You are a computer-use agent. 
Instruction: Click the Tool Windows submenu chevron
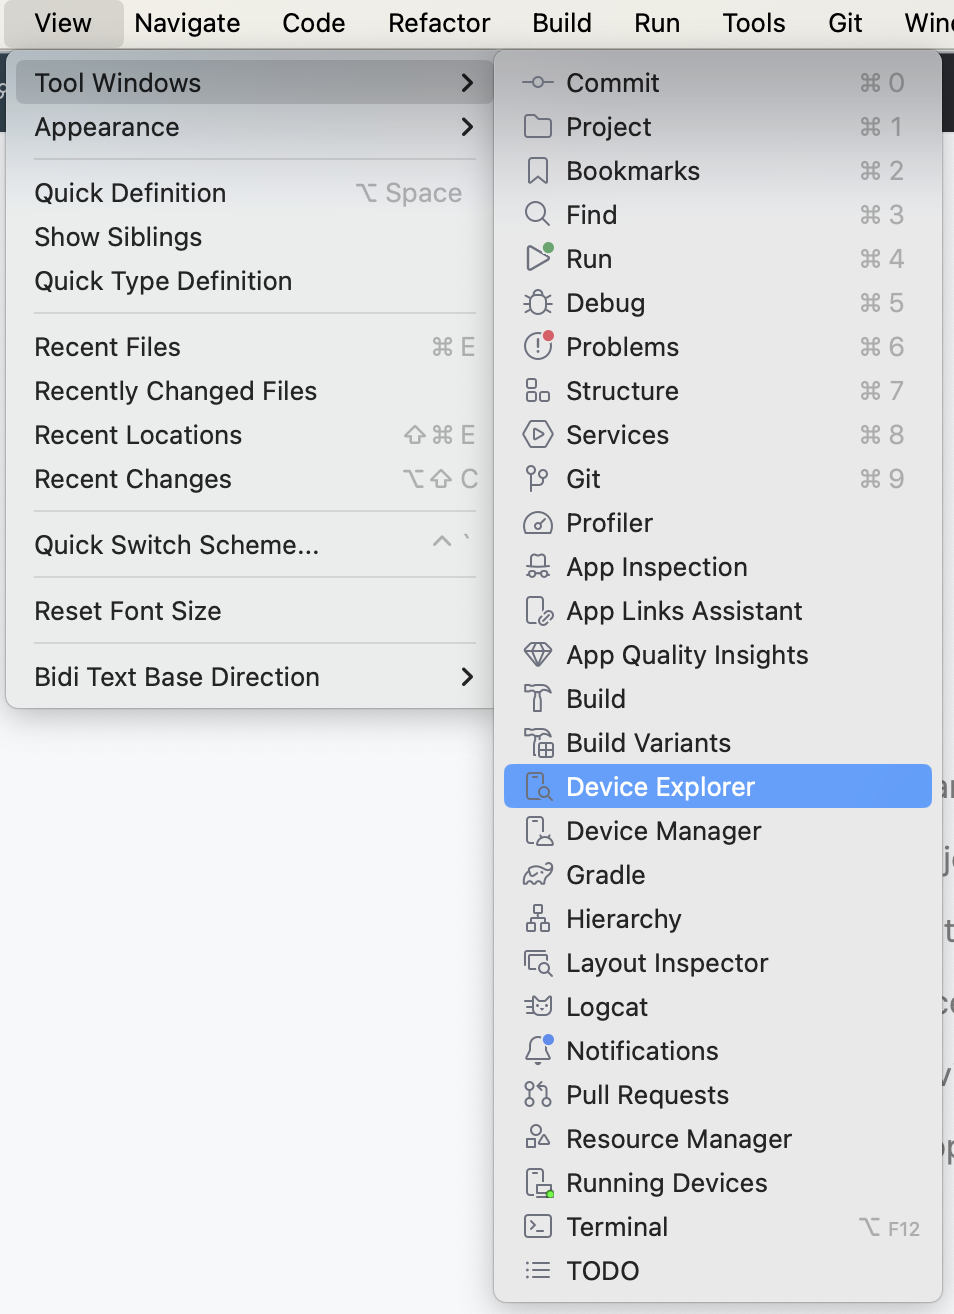pos(467,83)
